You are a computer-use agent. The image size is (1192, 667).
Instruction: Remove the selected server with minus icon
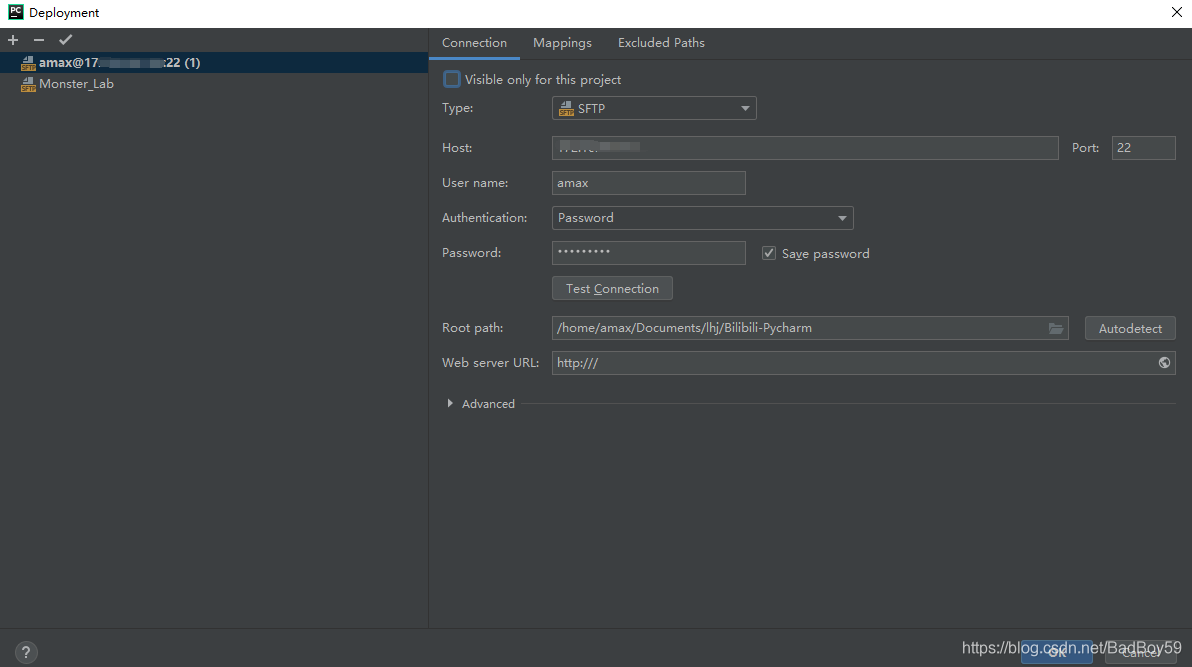(39, 40)
